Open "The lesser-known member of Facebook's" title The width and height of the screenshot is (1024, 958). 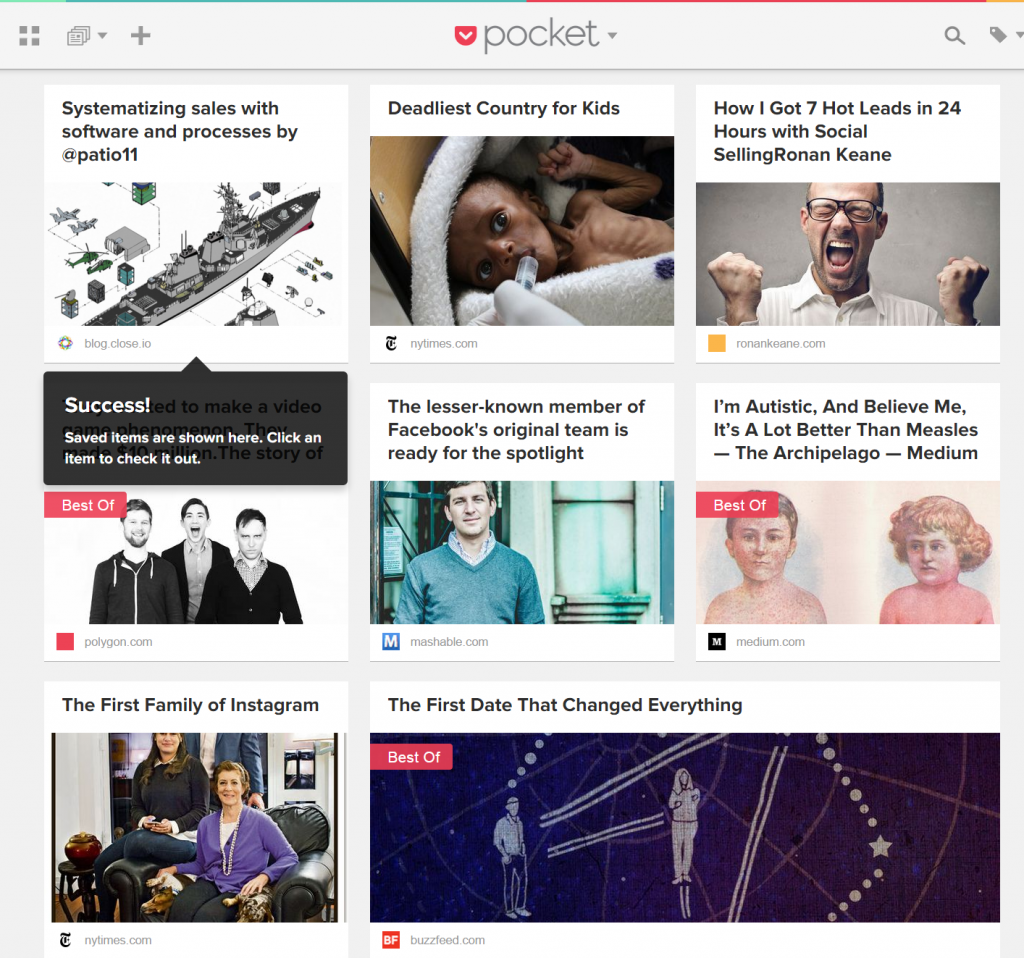[x=516, y=430]
